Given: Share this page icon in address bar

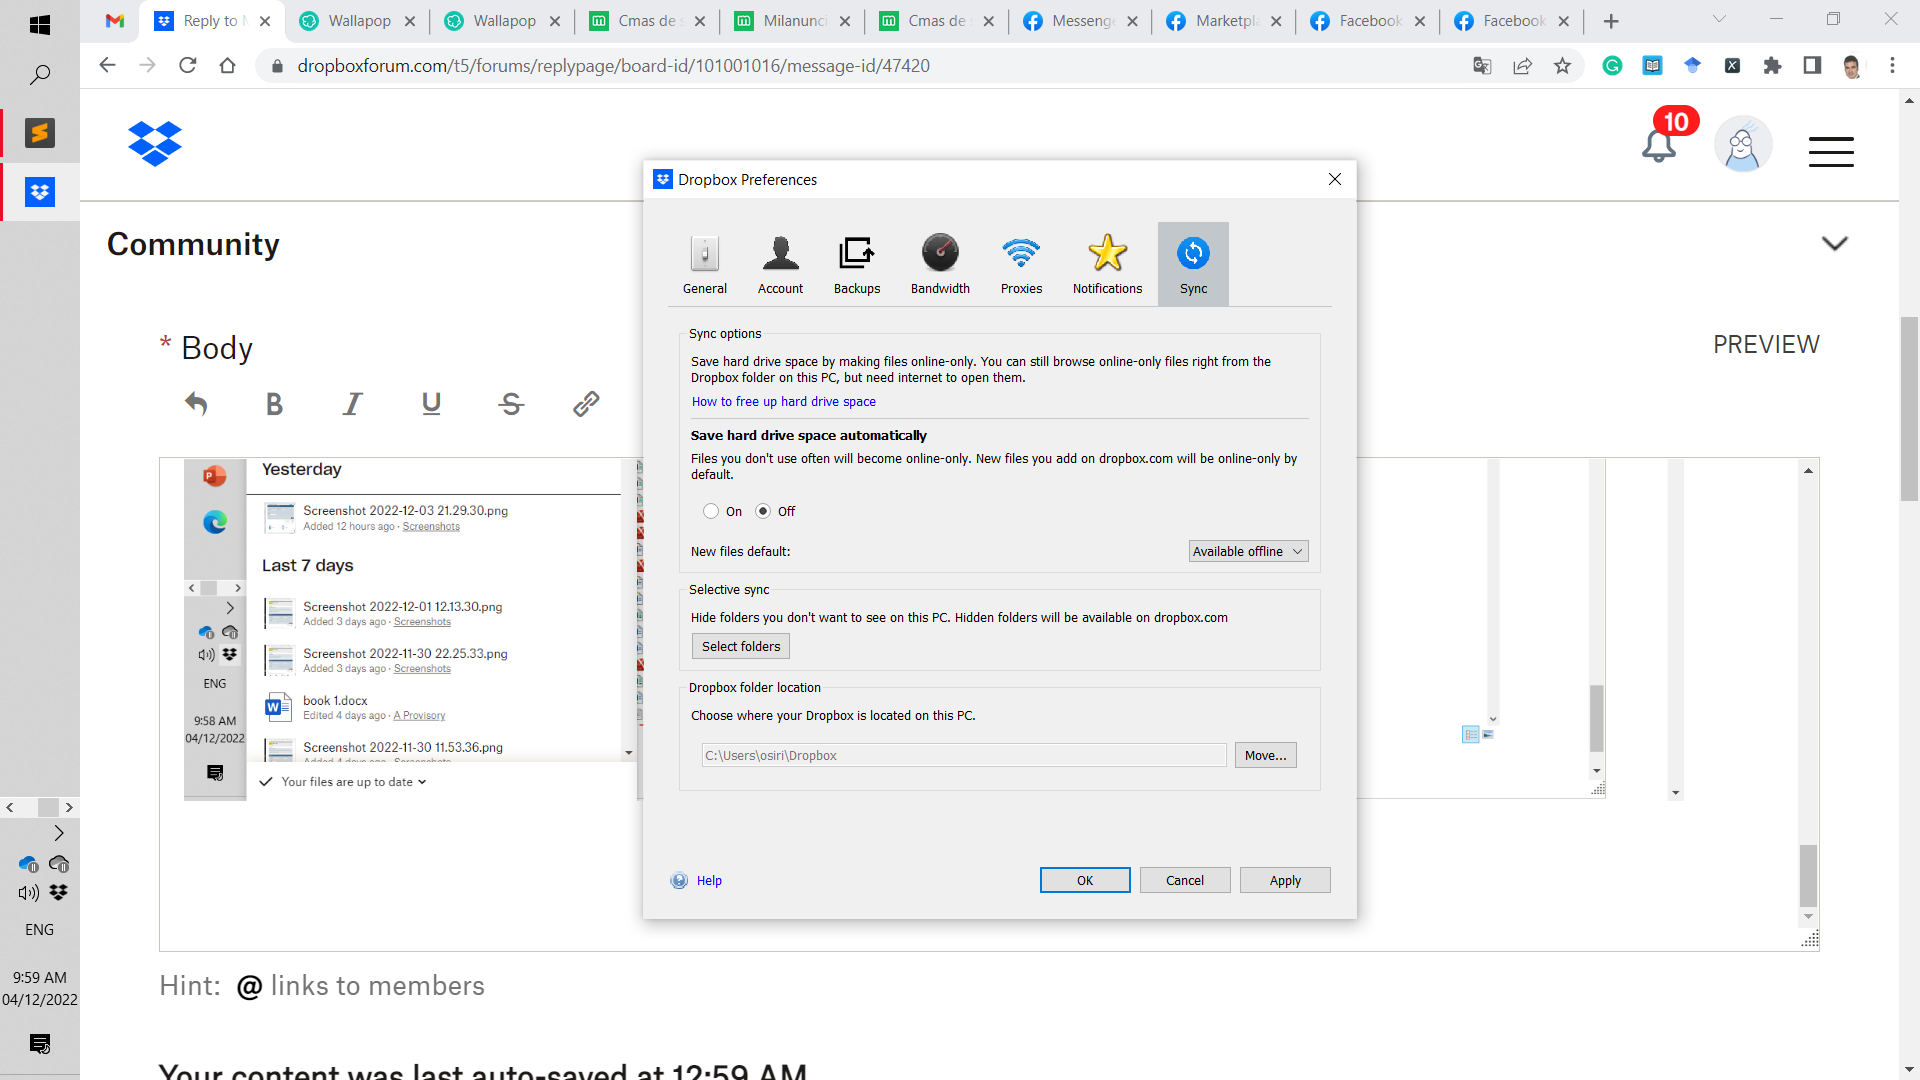Looking at the screenshot, I should 1522,65.
